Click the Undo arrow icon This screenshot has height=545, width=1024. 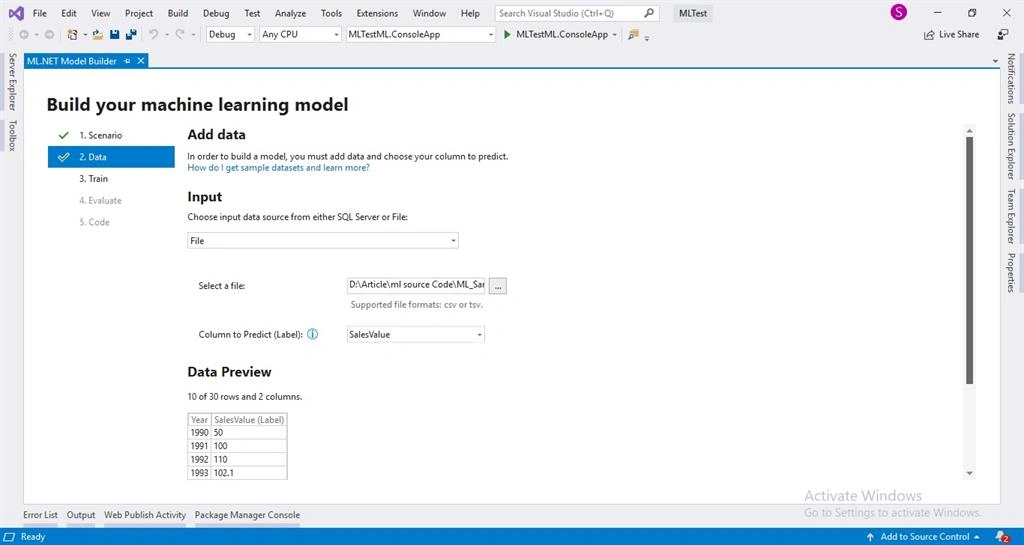(x=153, y=35)
